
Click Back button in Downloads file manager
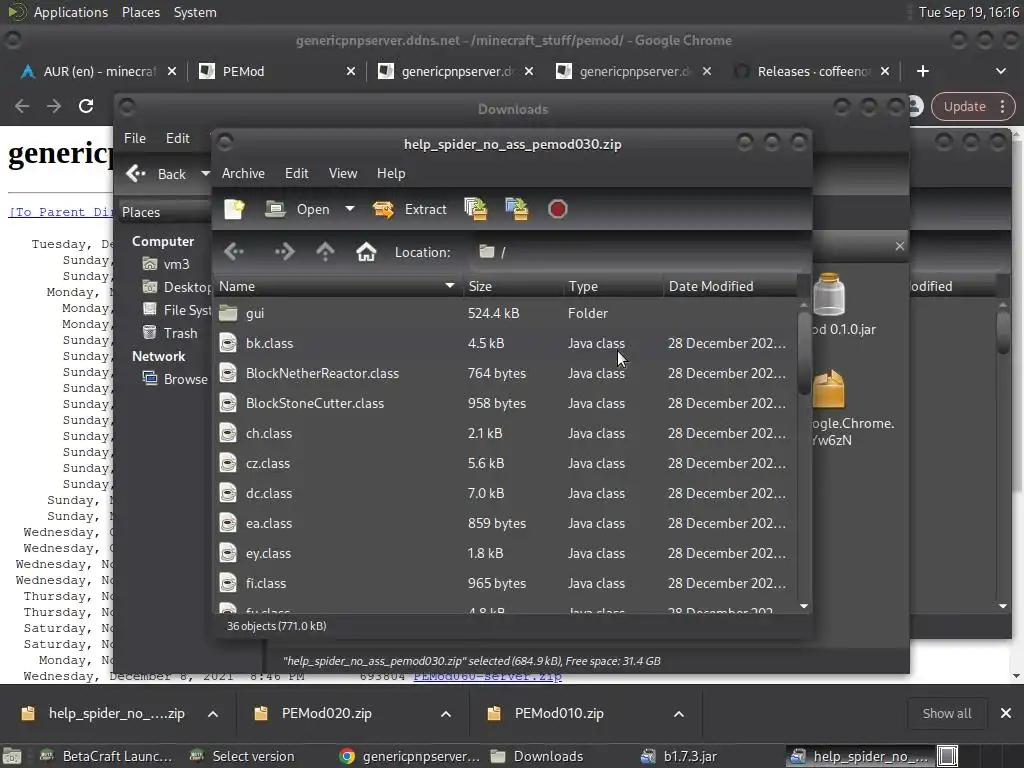tap(157, 174)
